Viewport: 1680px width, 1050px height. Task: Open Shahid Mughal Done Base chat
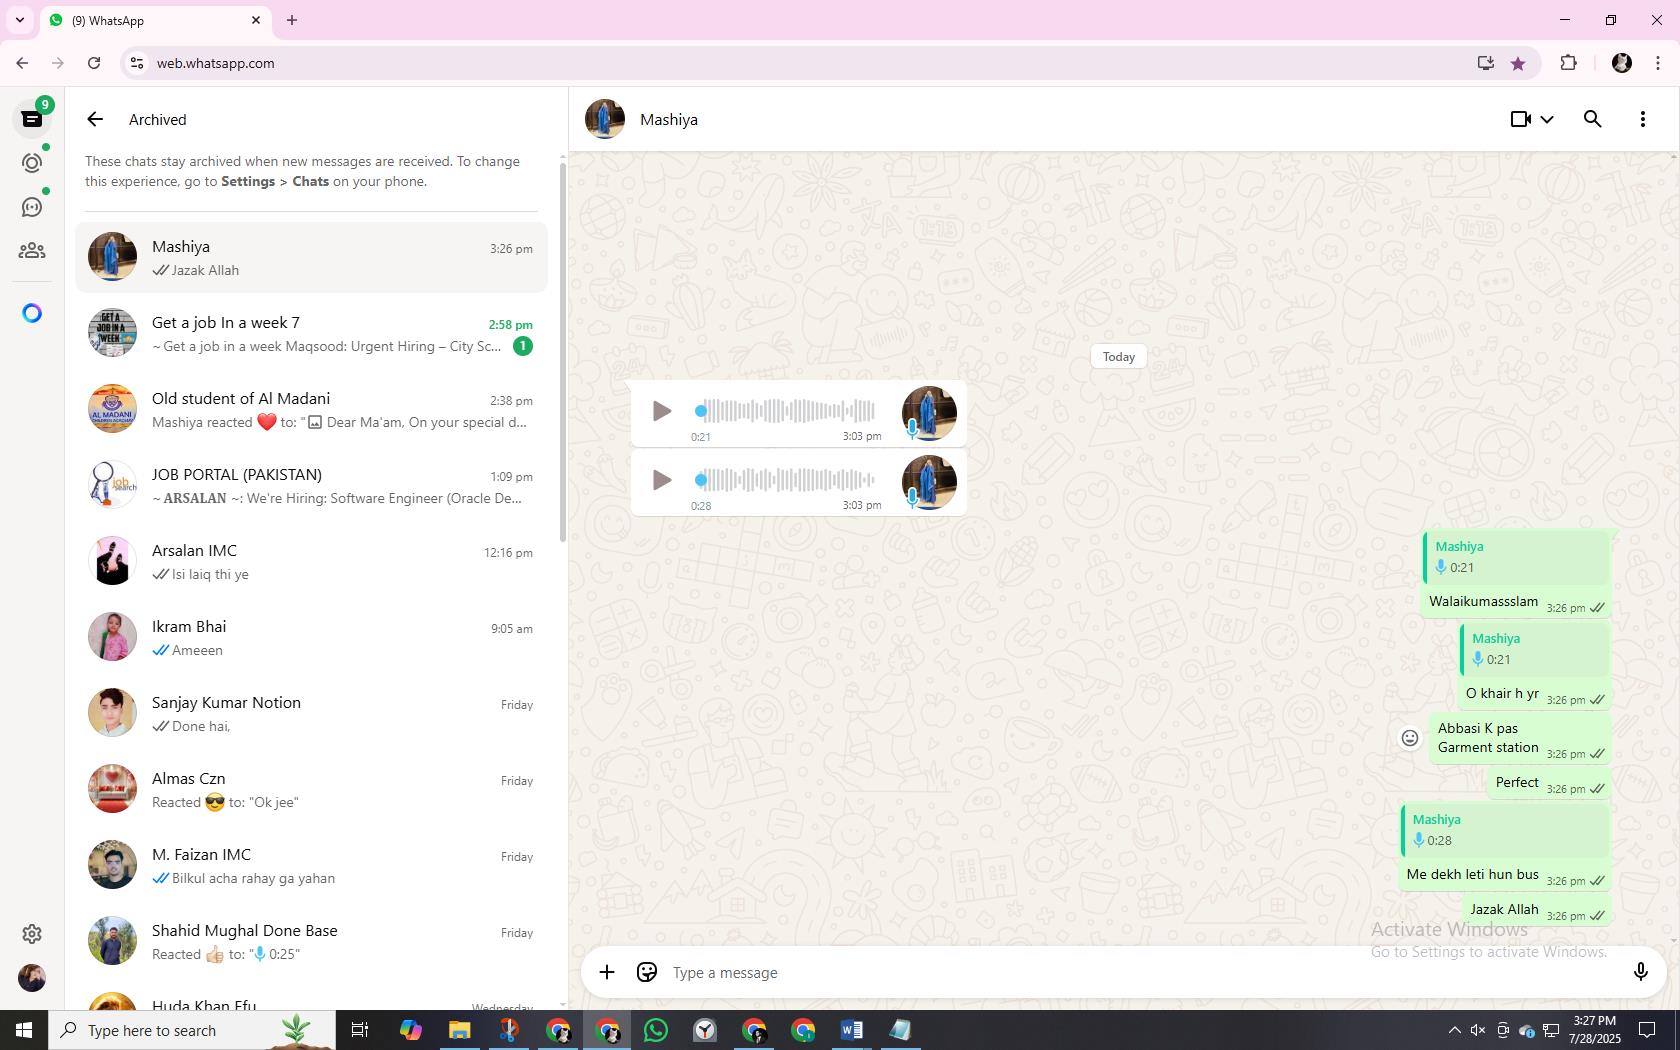pyautogui.click(x=311, y=941)
